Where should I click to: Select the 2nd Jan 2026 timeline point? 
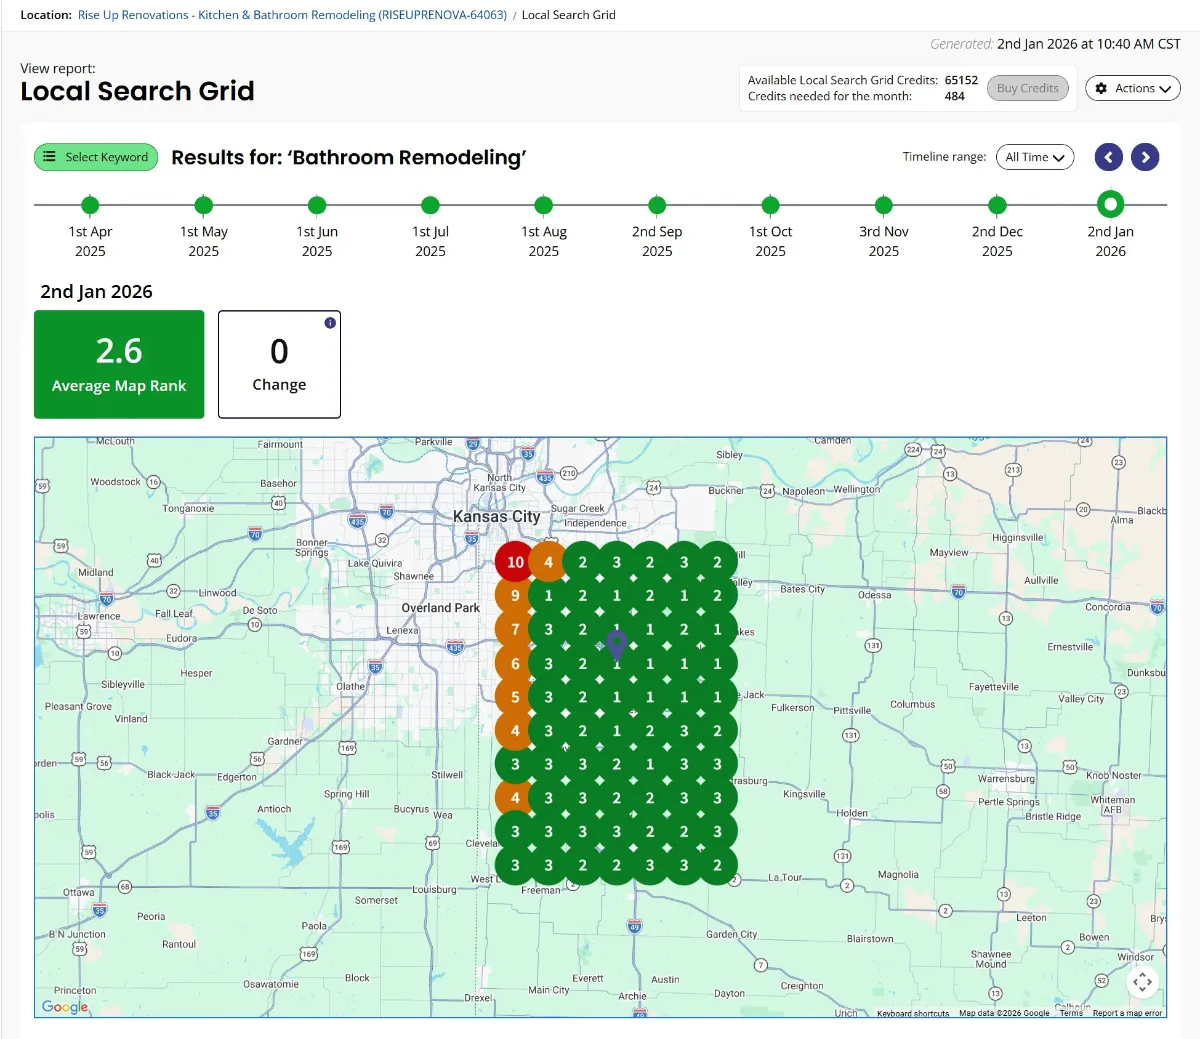point(1110,205)
